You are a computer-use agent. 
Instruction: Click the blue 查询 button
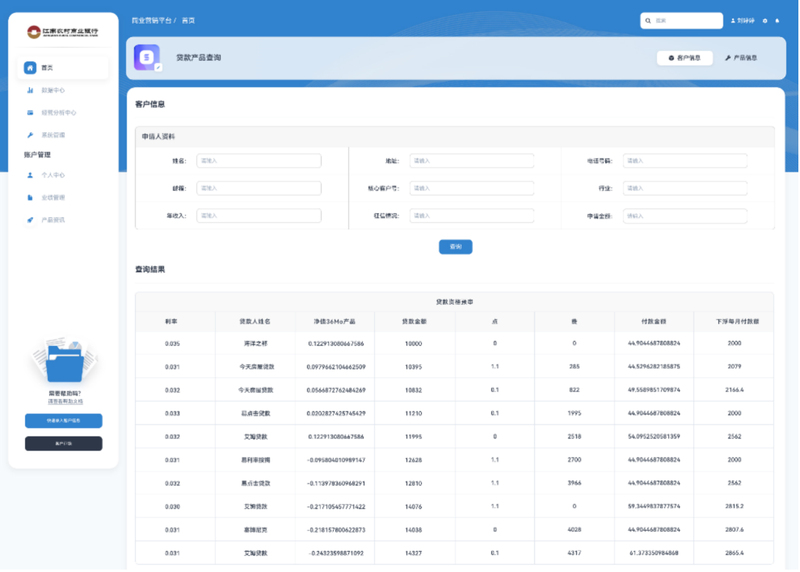click(455, 246)
